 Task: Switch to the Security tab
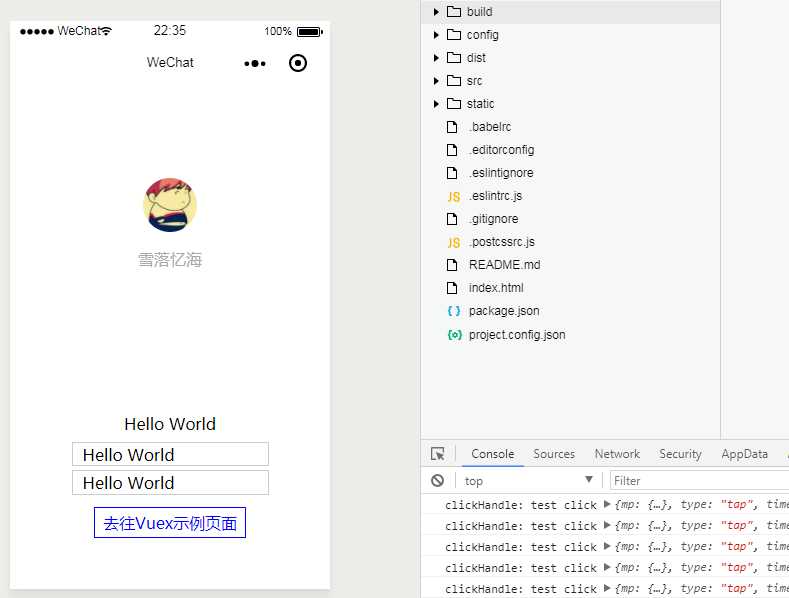(680, 454)
